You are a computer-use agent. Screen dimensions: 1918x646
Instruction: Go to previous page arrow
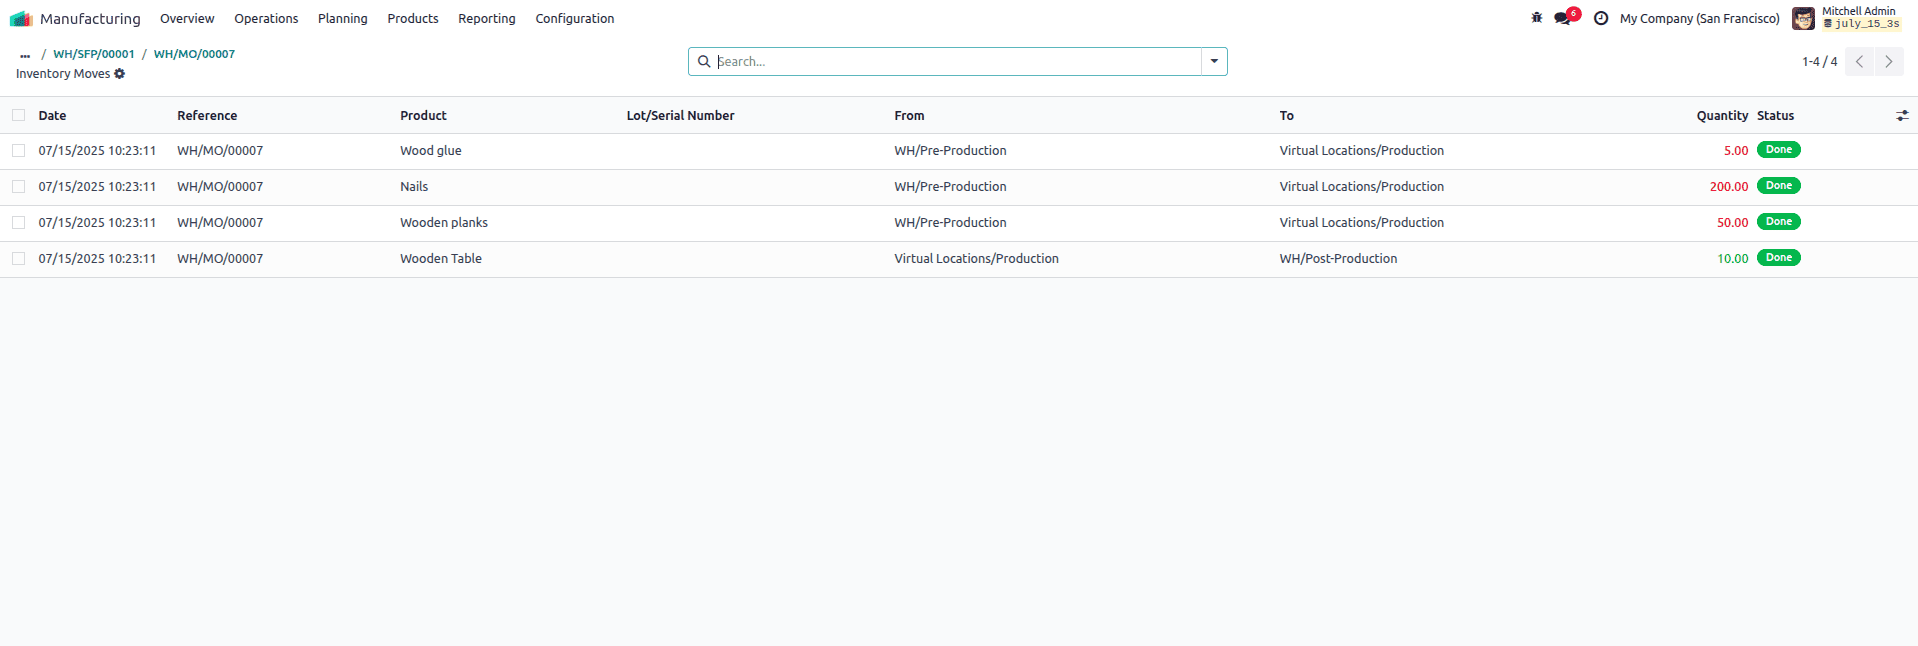(1859, 62)
